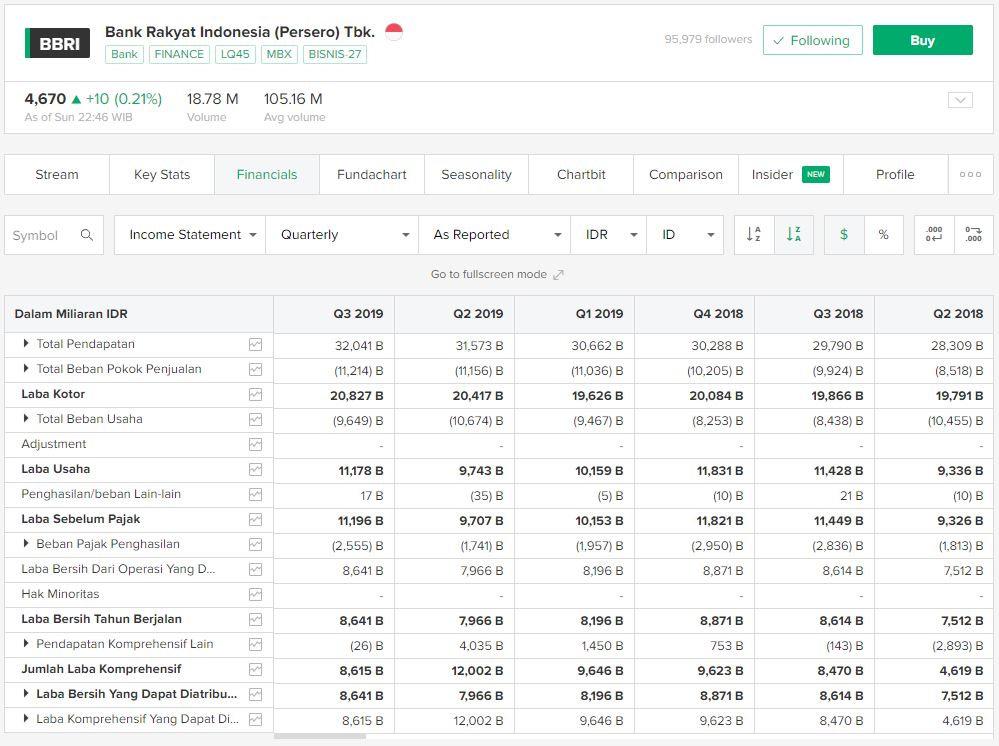Open chart icon for Total Pendapatan row
Viewport: 999px width, 746px height.
(x=255, y=345)
